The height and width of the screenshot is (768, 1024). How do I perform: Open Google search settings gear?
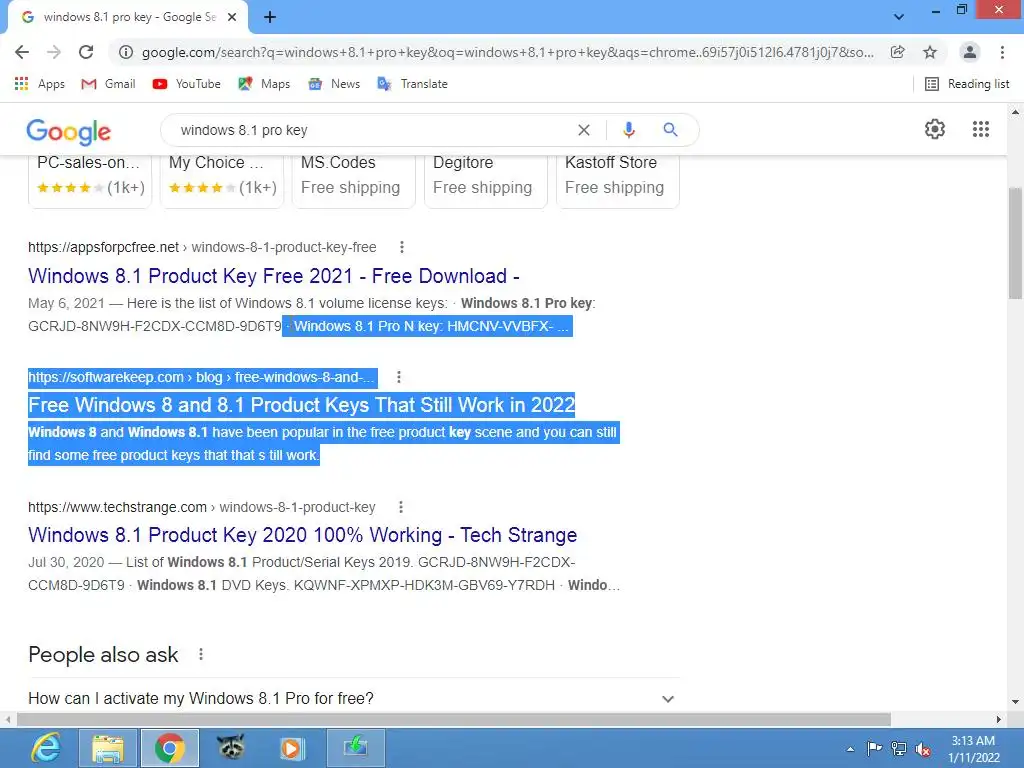935,129
